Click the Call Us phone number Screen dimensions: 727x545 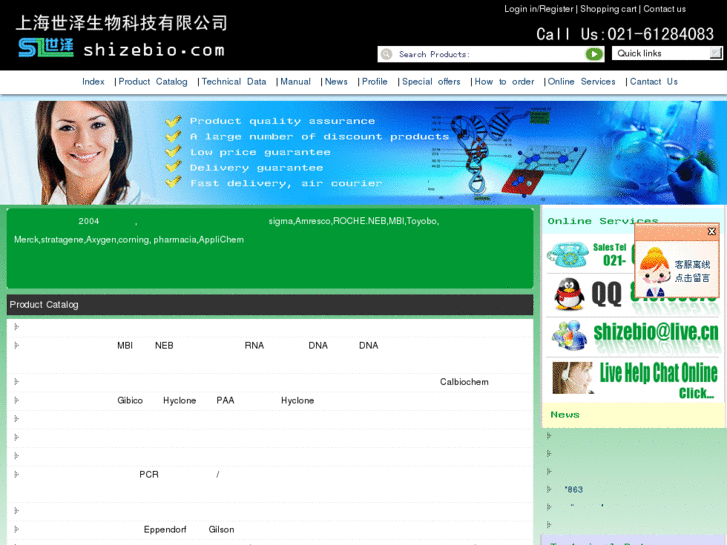pos(625,34)
